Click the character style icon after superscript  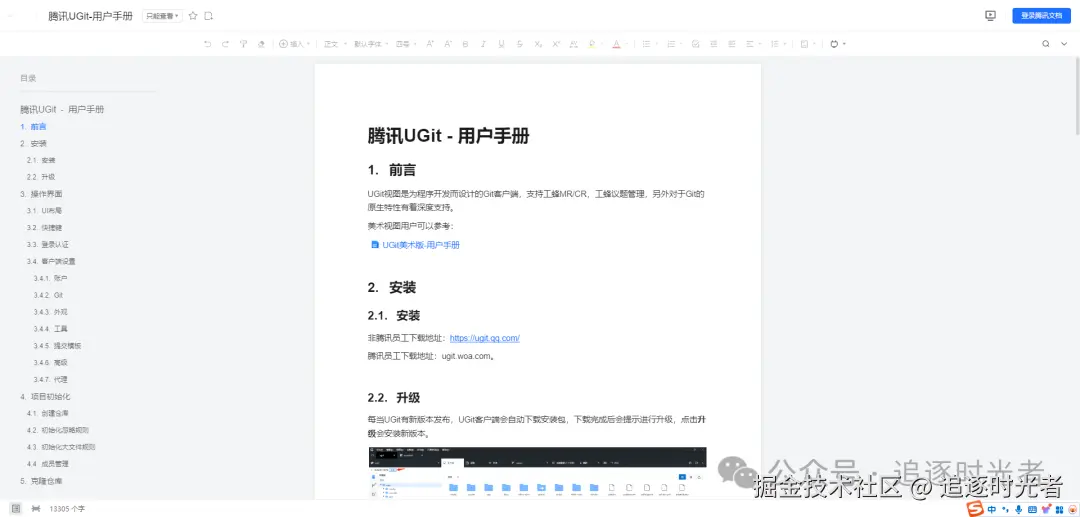click(574, 44)
